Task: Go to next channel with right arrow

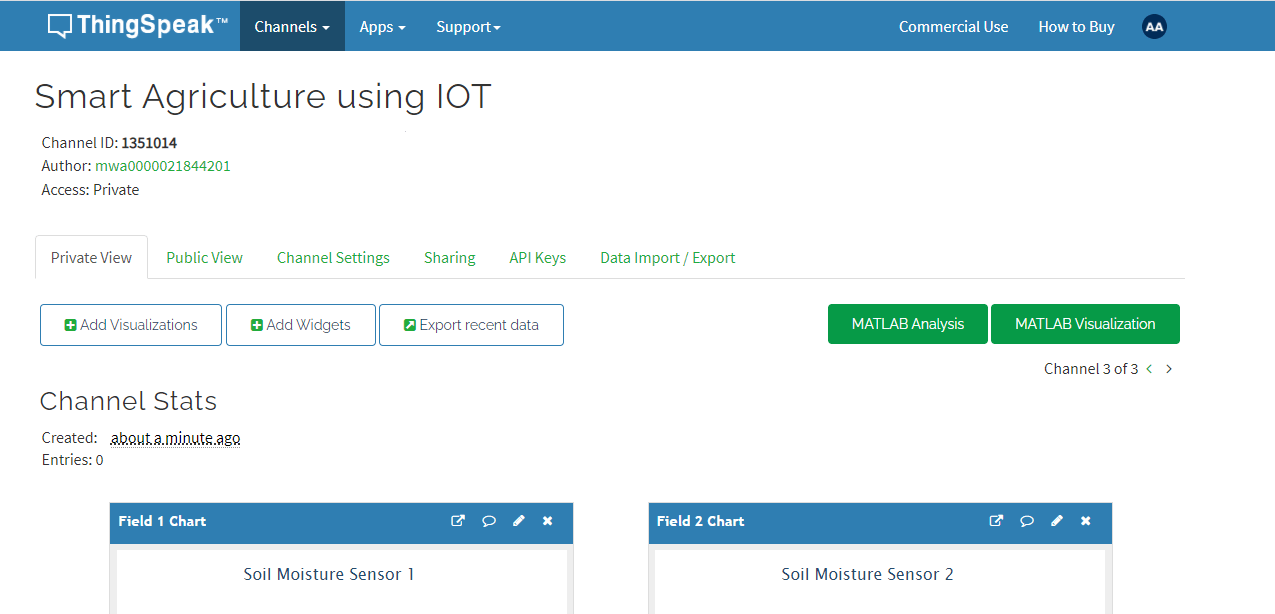Action: (1168, 368)
